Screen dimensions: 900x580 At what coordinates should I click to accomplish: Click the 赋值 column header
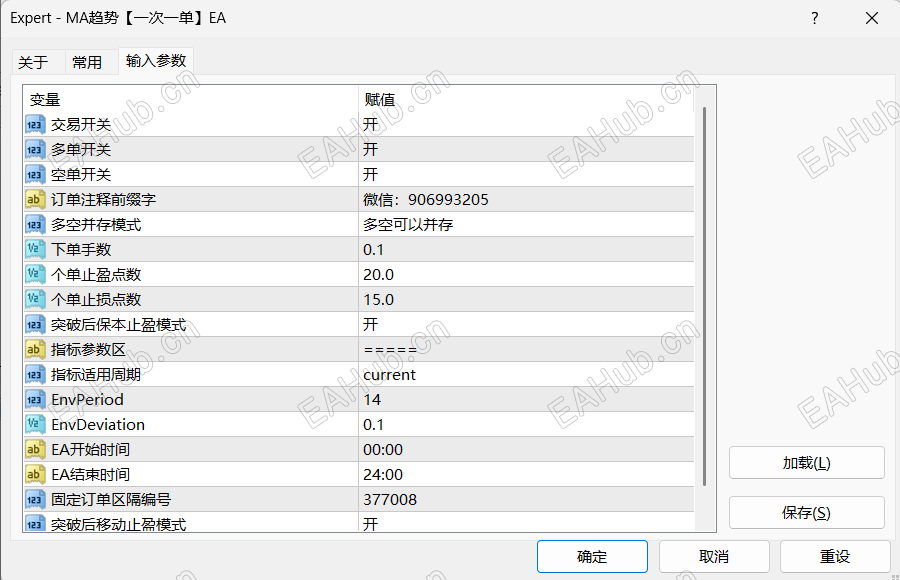click(526, 99)
